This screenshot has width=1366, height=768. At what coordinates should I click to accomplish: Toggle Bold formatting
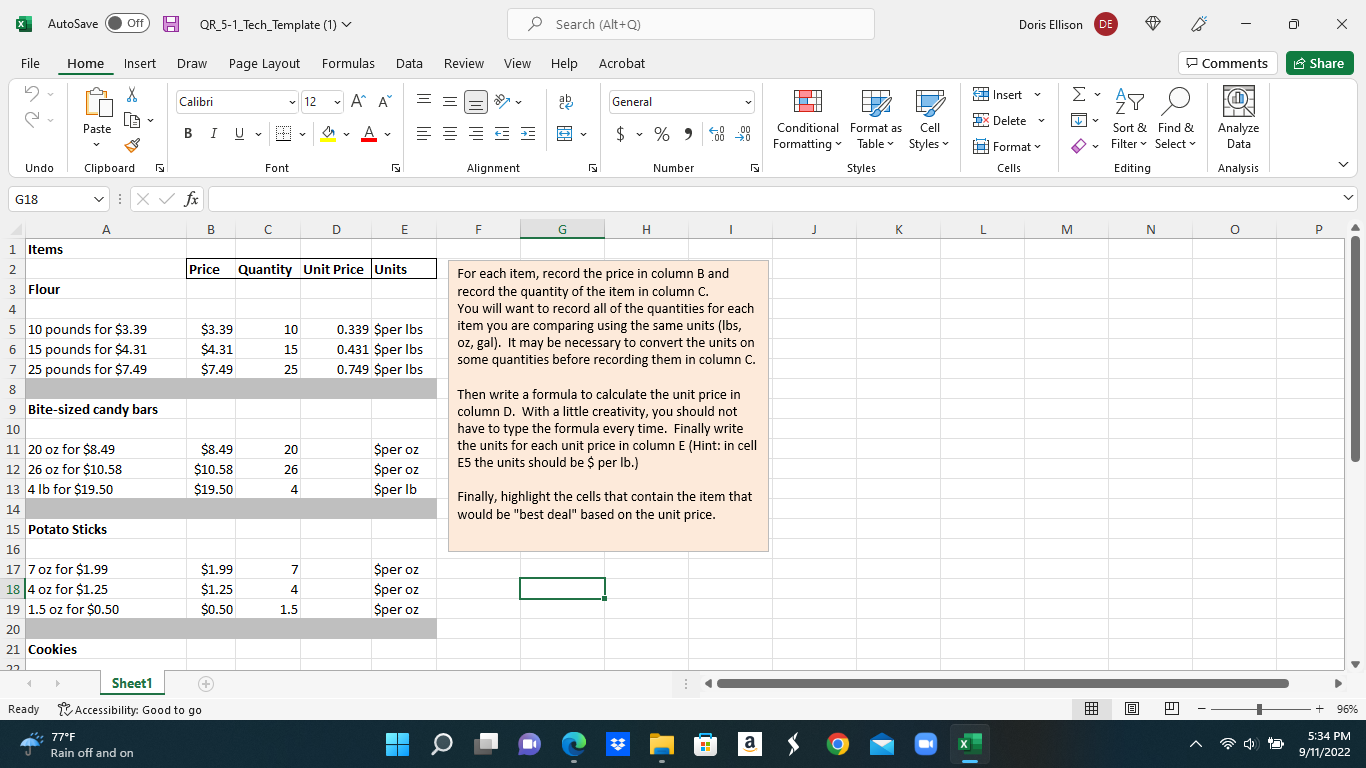188,134
